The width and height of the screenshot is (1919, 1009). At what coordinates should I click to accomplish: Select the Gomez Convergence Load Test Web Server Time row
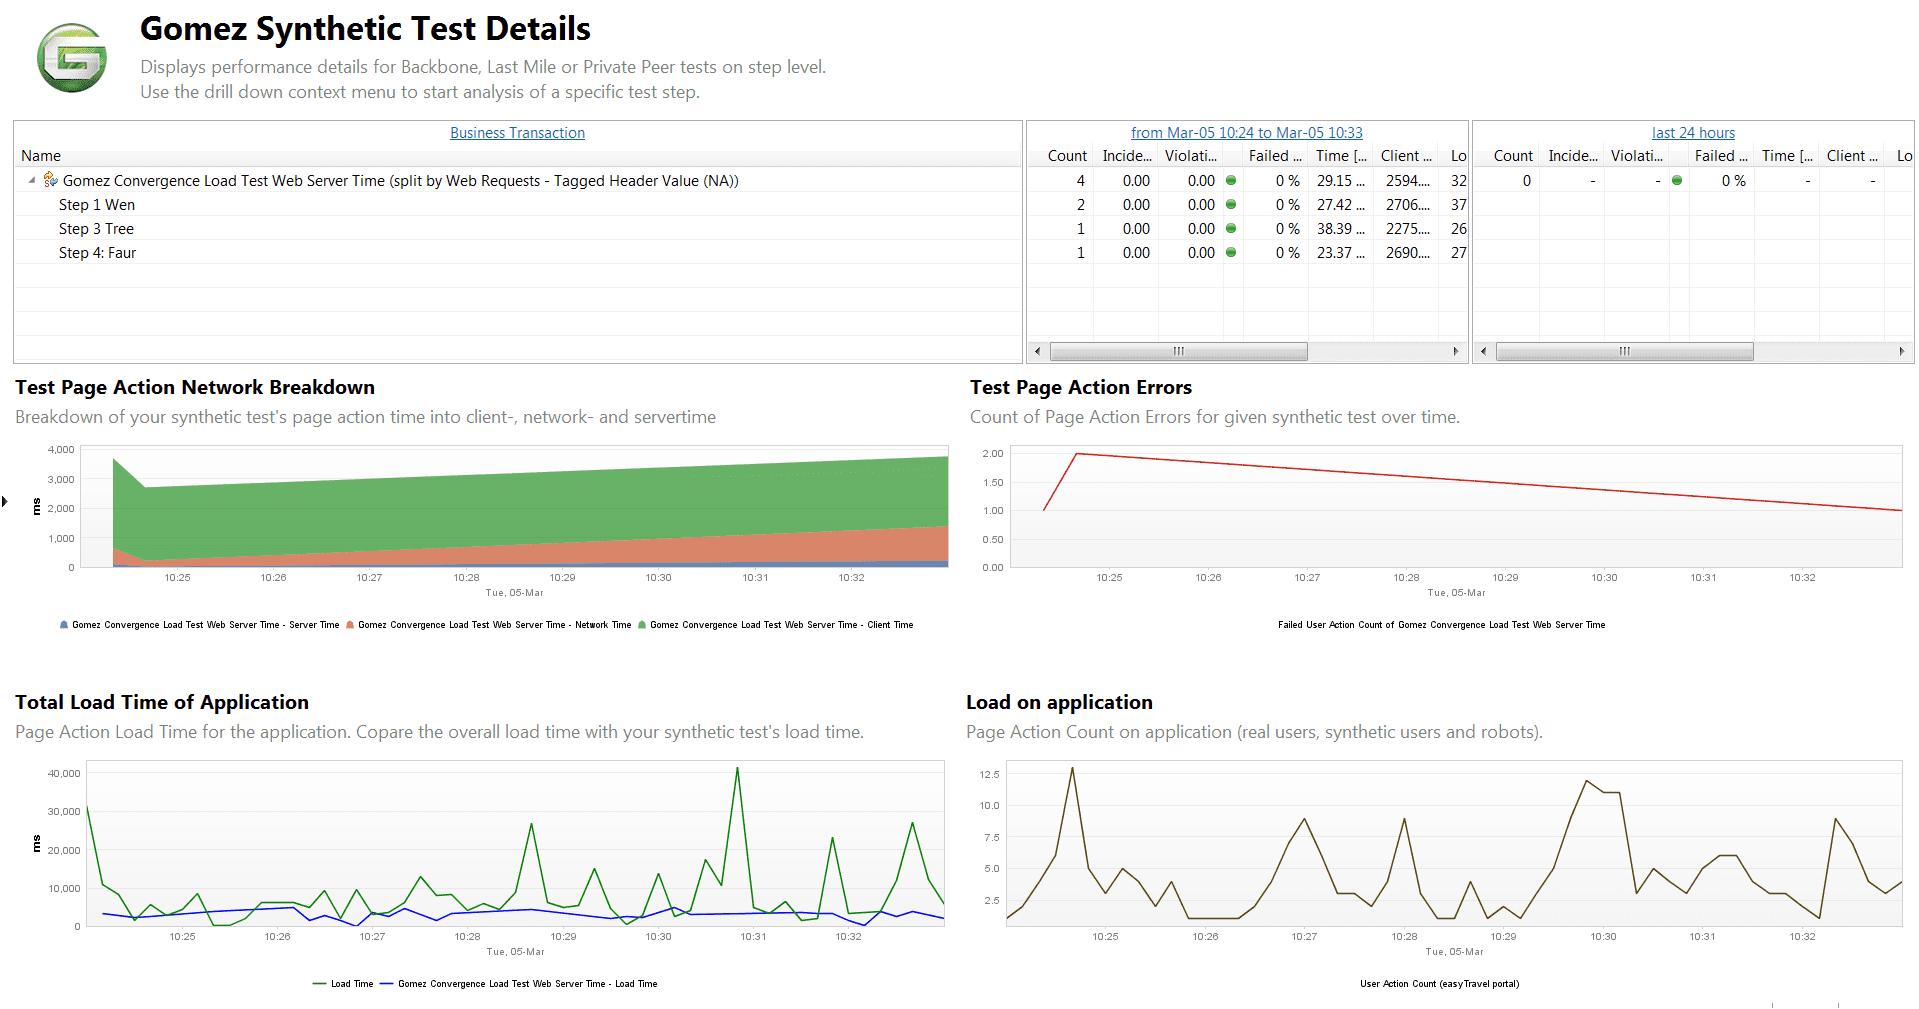[x=518, y=180]
